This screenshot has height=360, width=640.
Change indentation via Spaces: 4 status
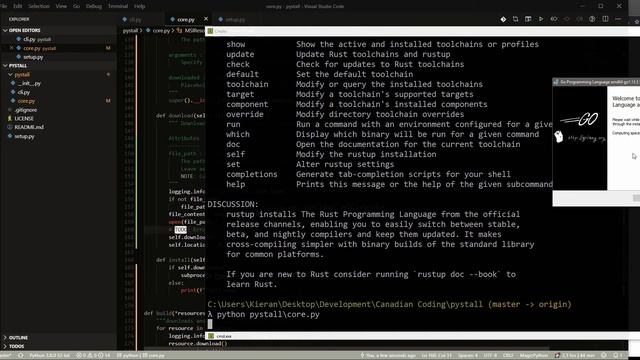click(x=468, y=355)
